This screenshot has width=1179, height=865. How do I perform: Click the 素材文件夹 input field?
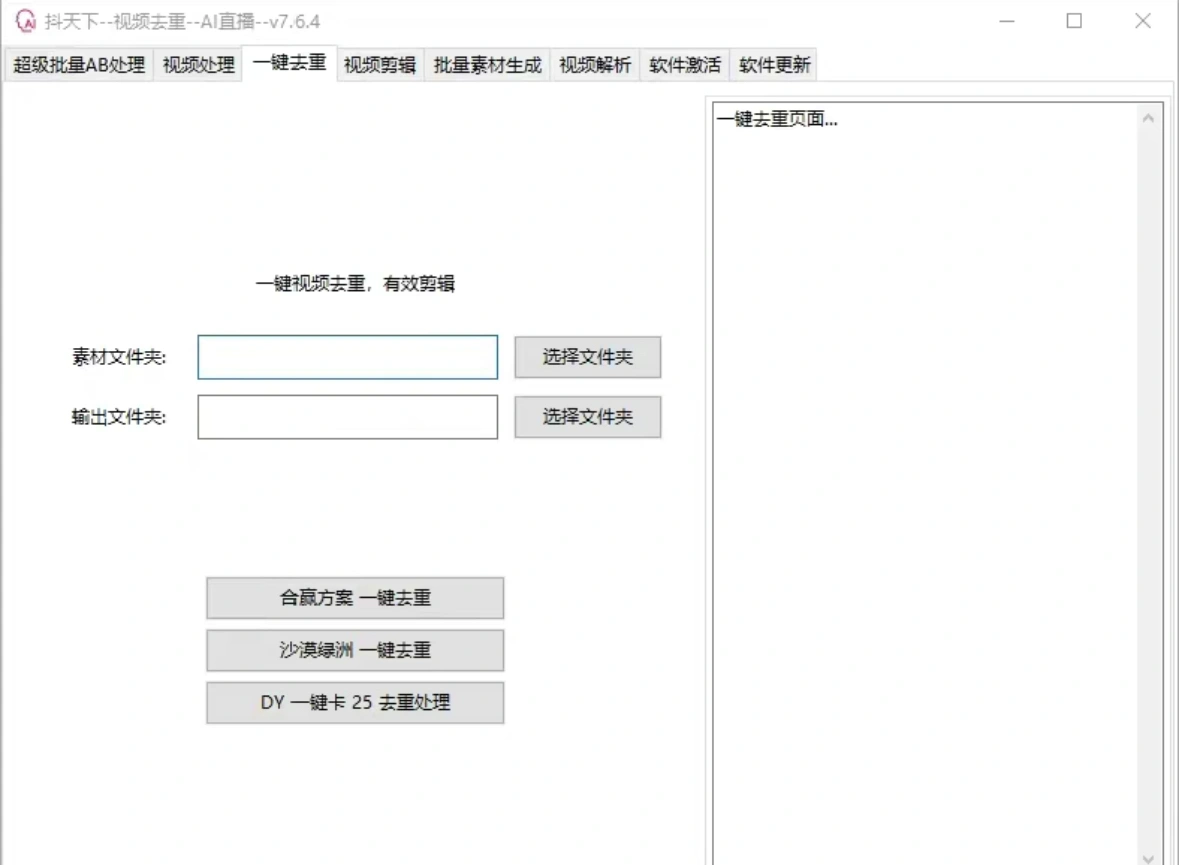pyautogui.click(x=347, y=357)
